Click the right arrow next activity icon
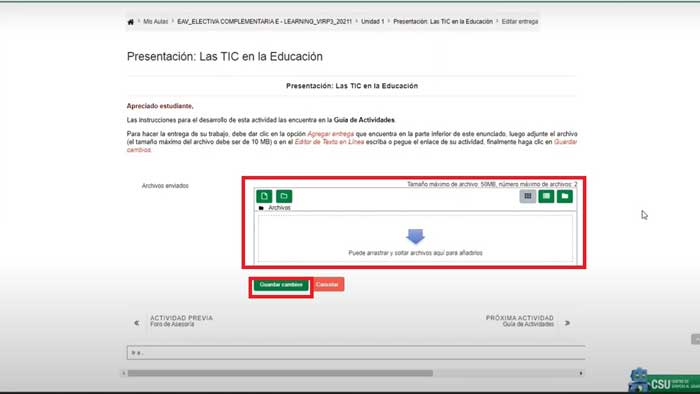 567,323
